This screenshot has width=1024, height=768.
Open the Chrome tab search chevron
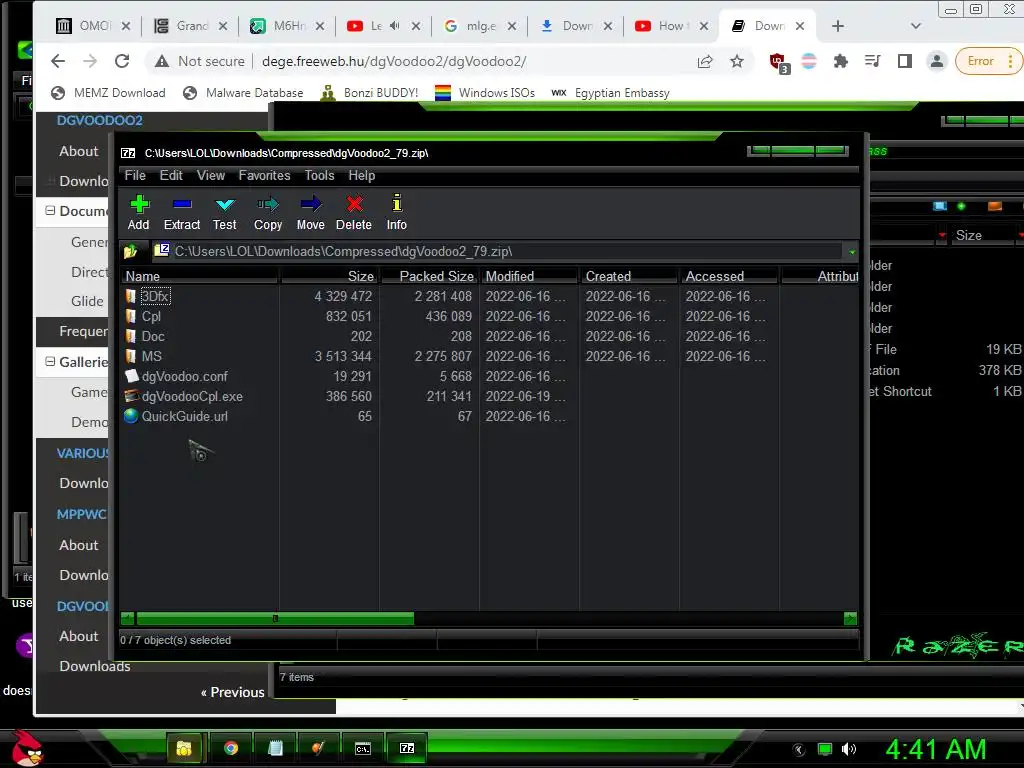click(x=916, y=26)
